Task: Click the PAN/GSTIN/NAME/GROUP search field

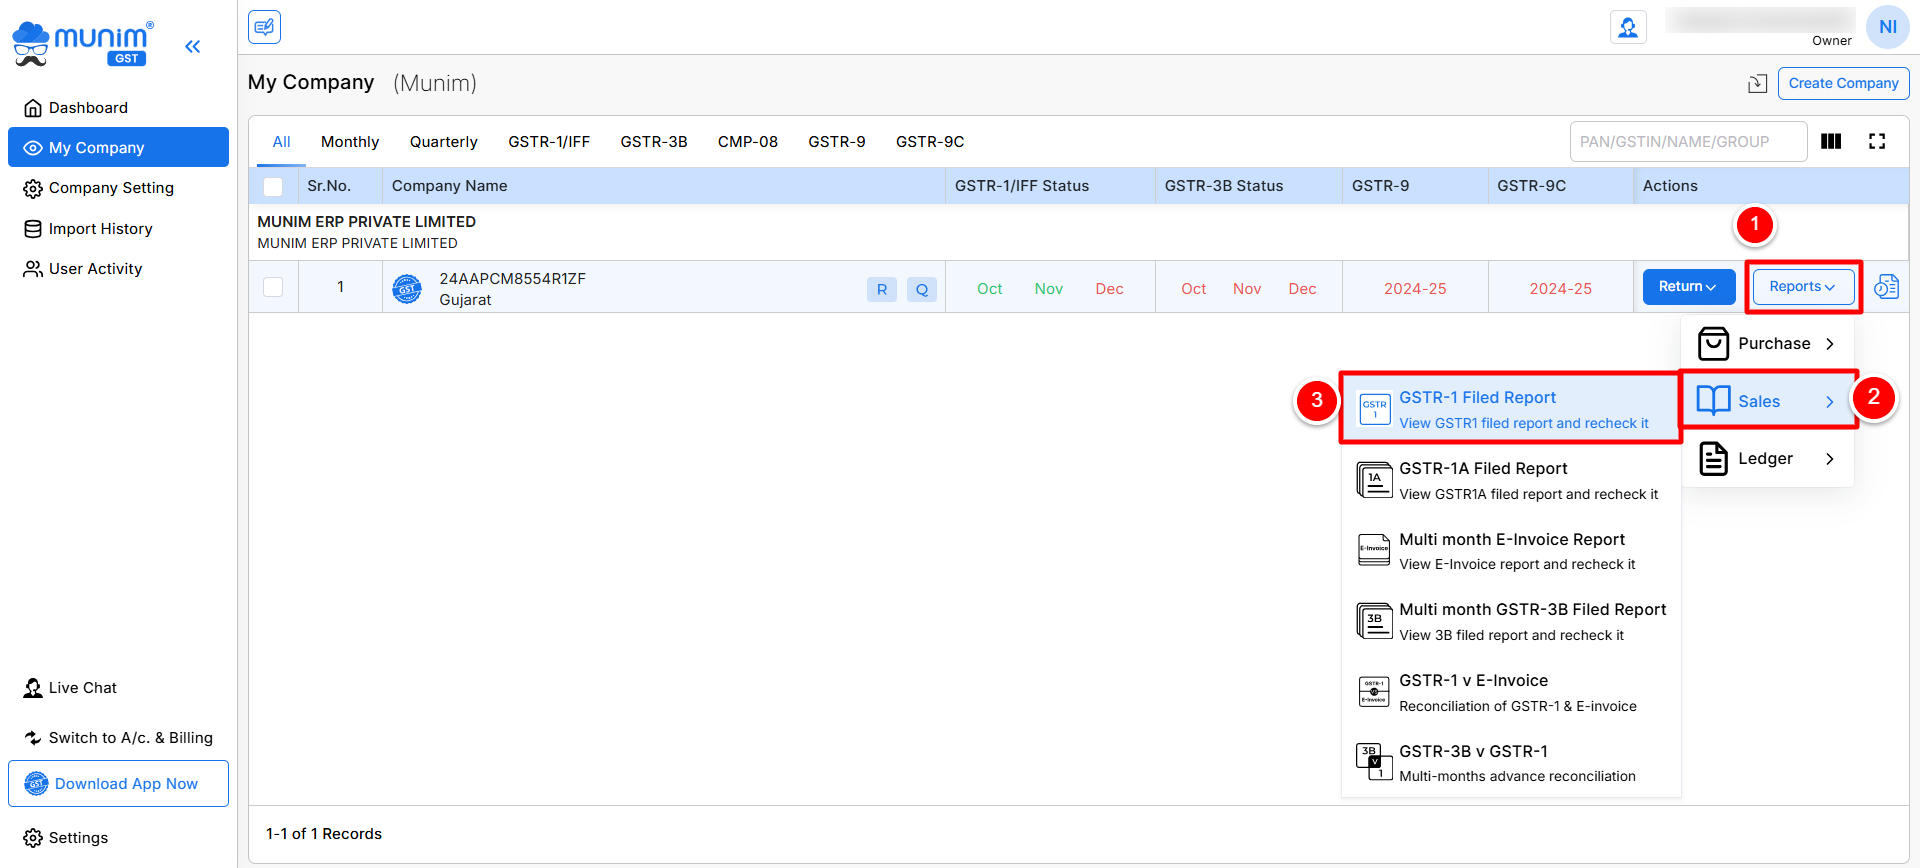Action: tap(1687, 142)
